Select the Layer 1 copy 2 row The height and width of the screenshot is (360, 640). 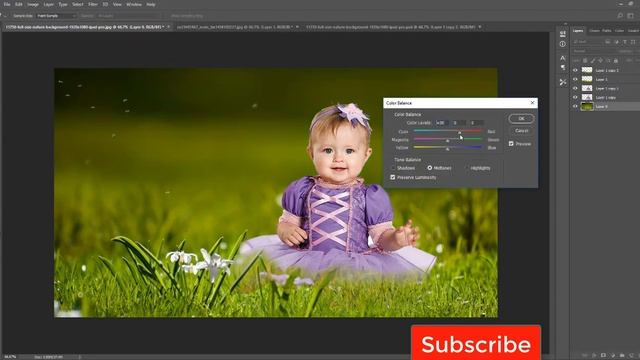[606, 70]
